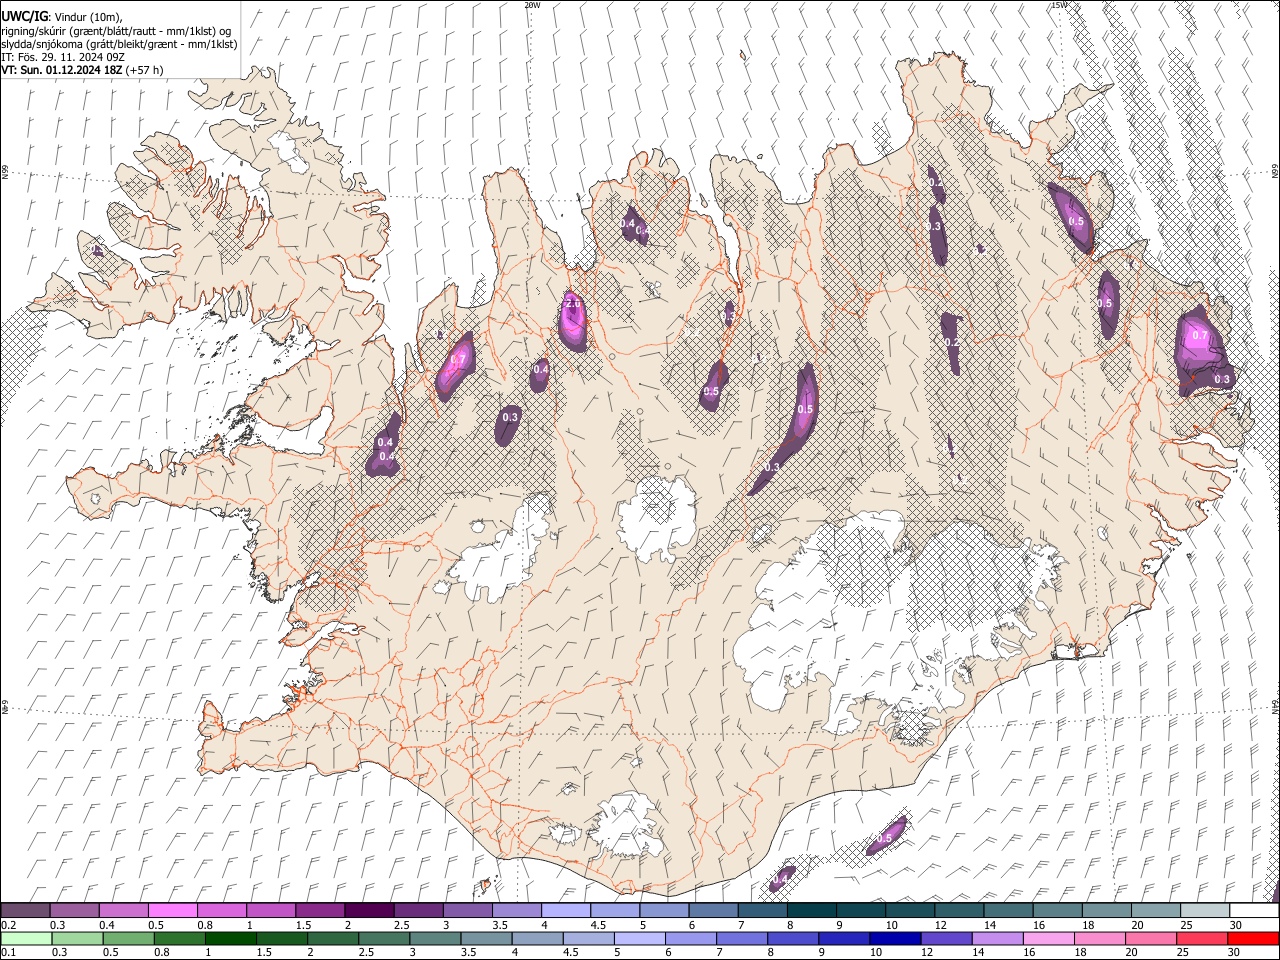Click the '0.2' precipitation value on the map
The image size is (1280, 960).
(x=952, y=342)
